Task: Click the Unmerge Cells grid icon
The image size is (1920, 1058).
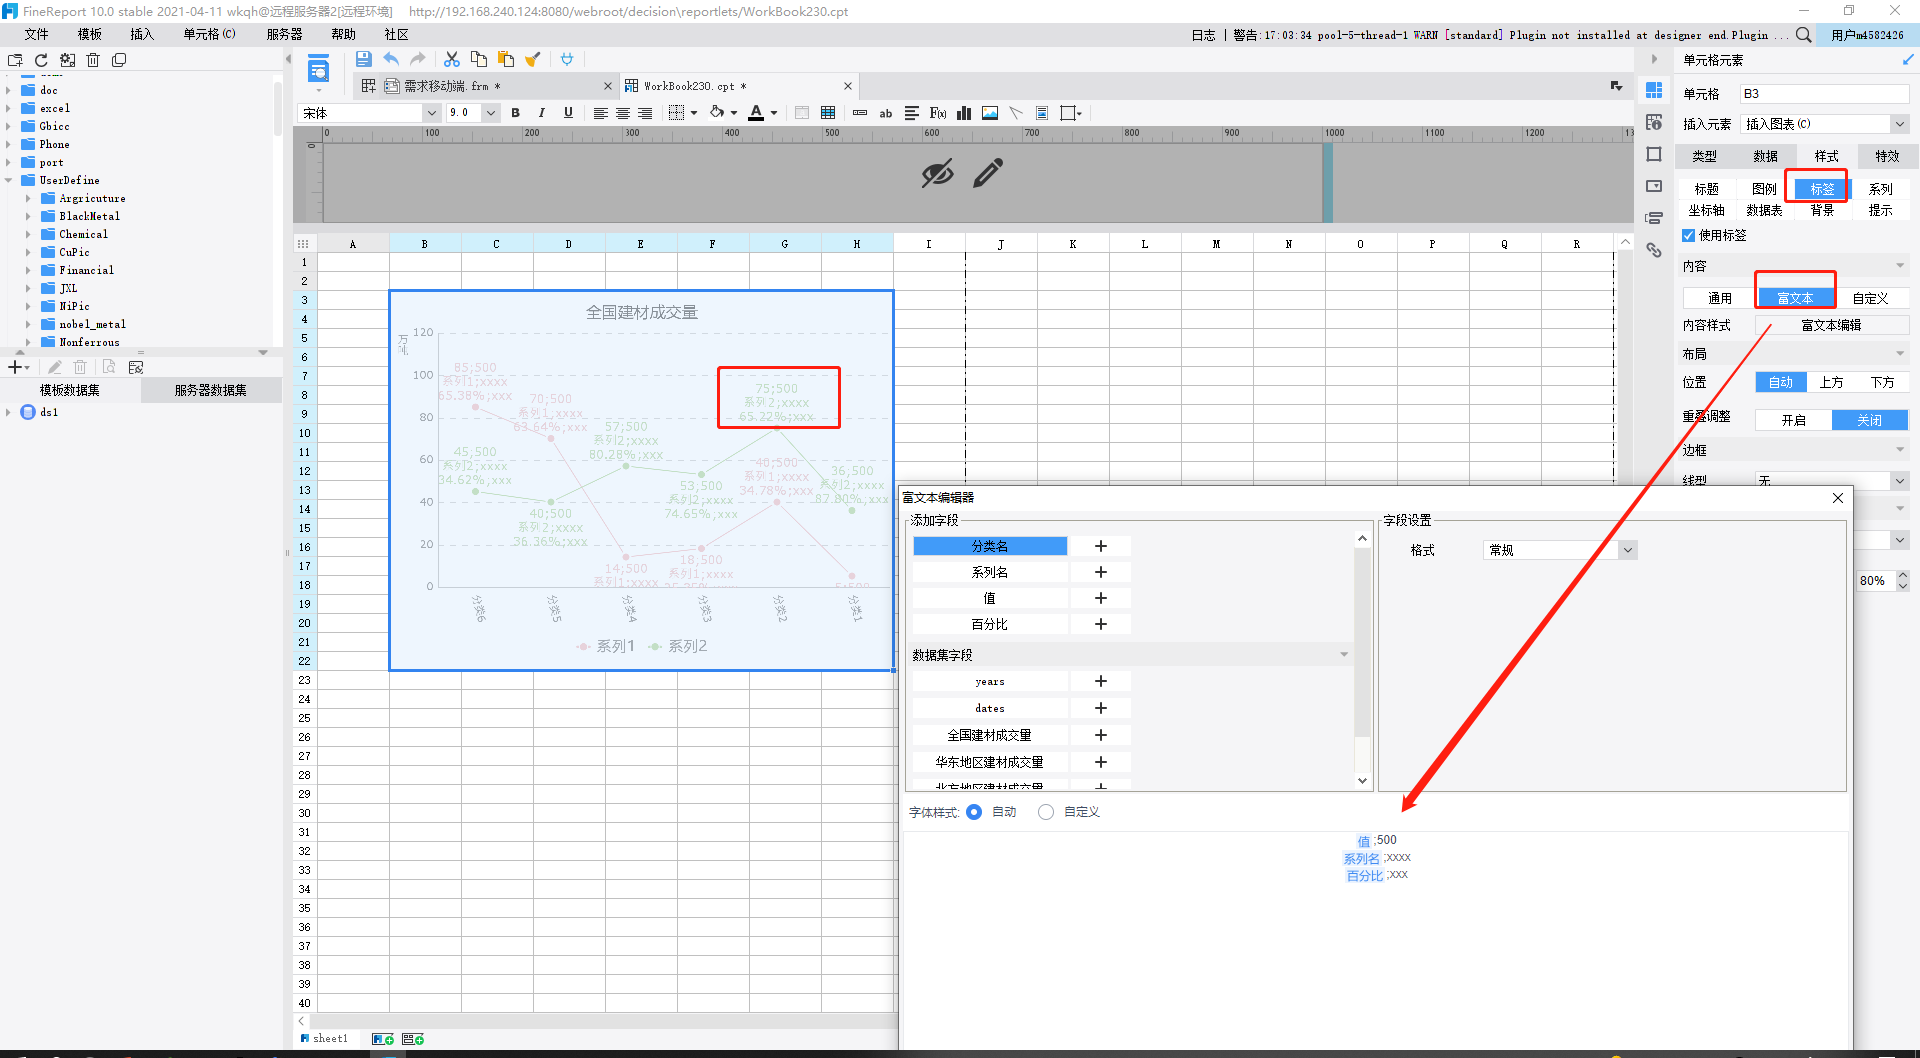Action: 828,113
